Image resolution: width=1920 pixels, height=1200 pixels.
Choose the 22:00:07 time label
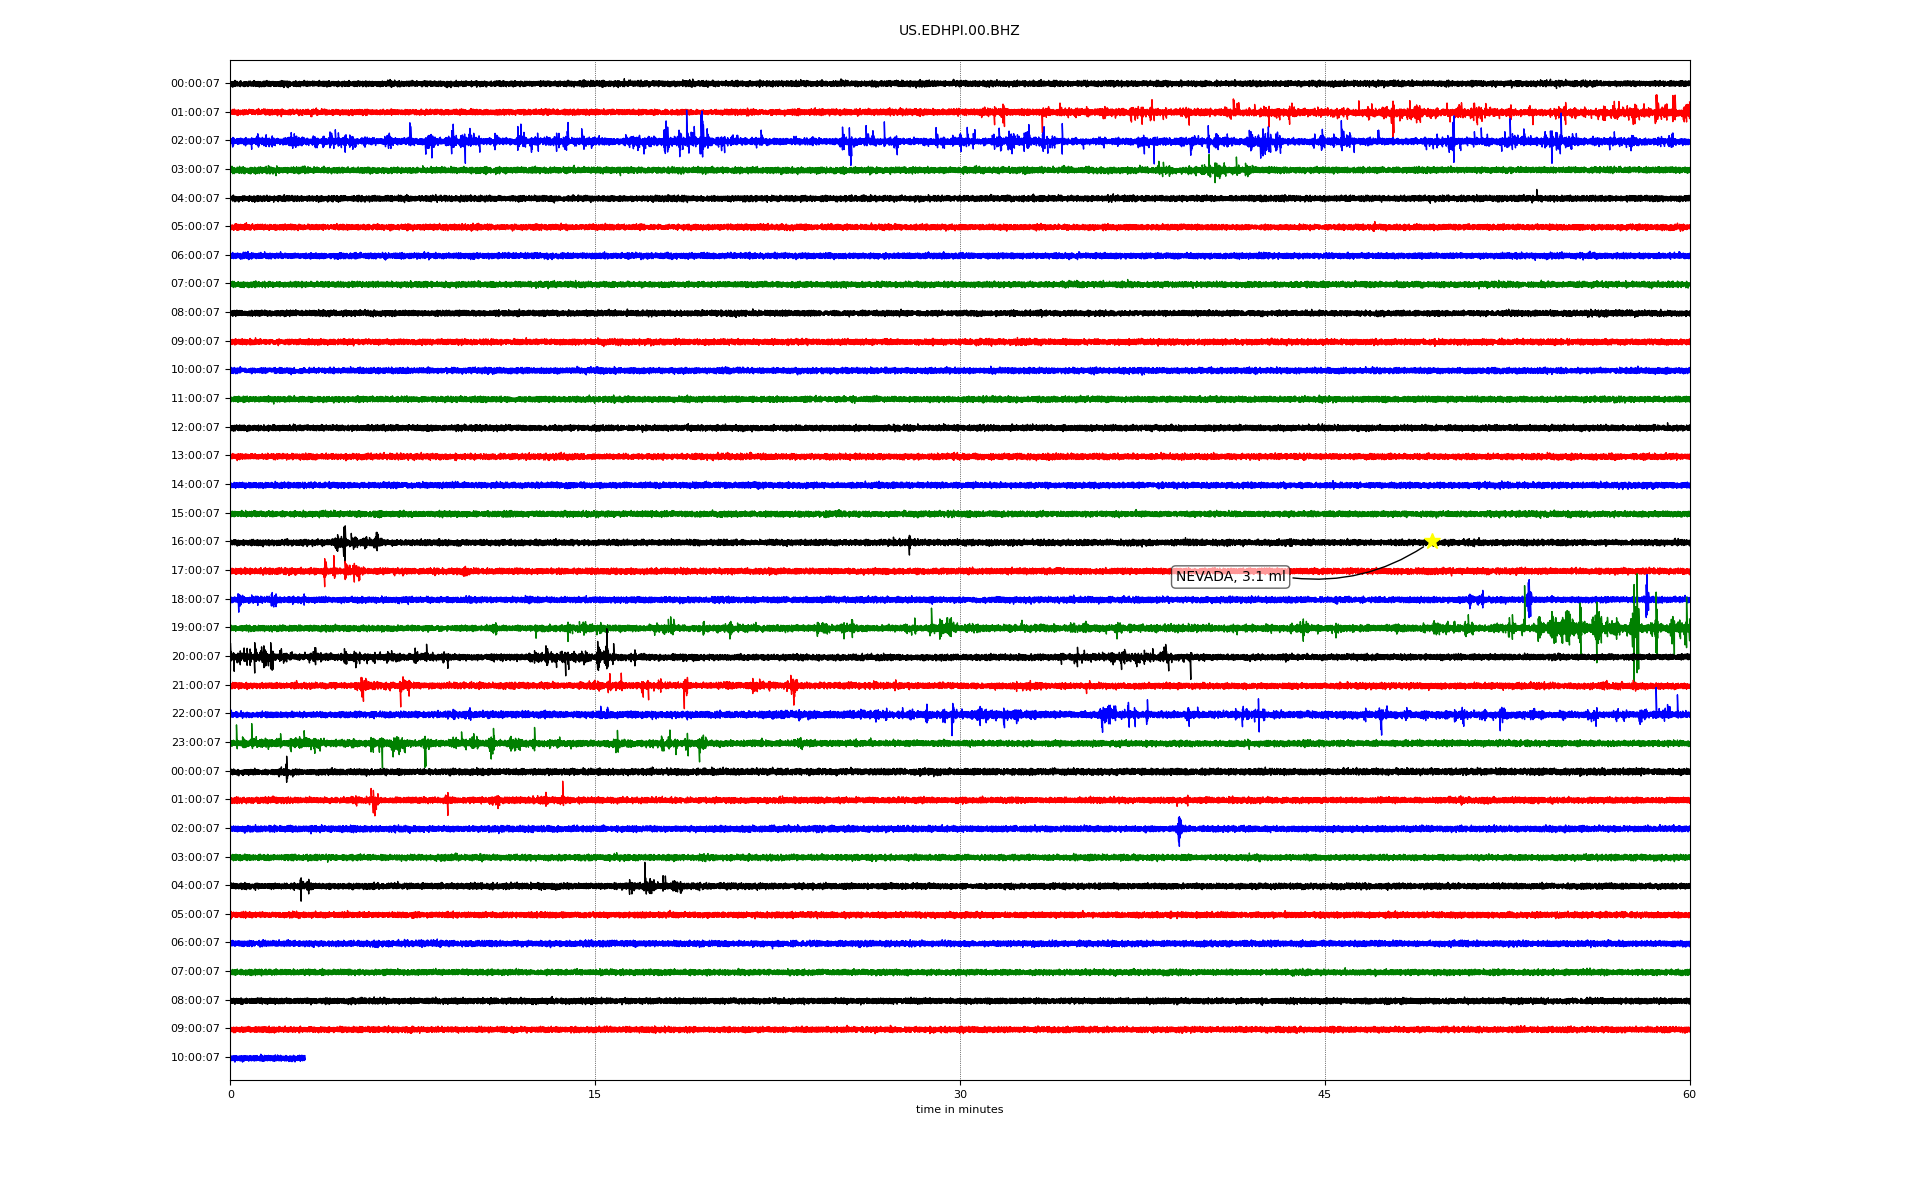[x=195, y=714]
